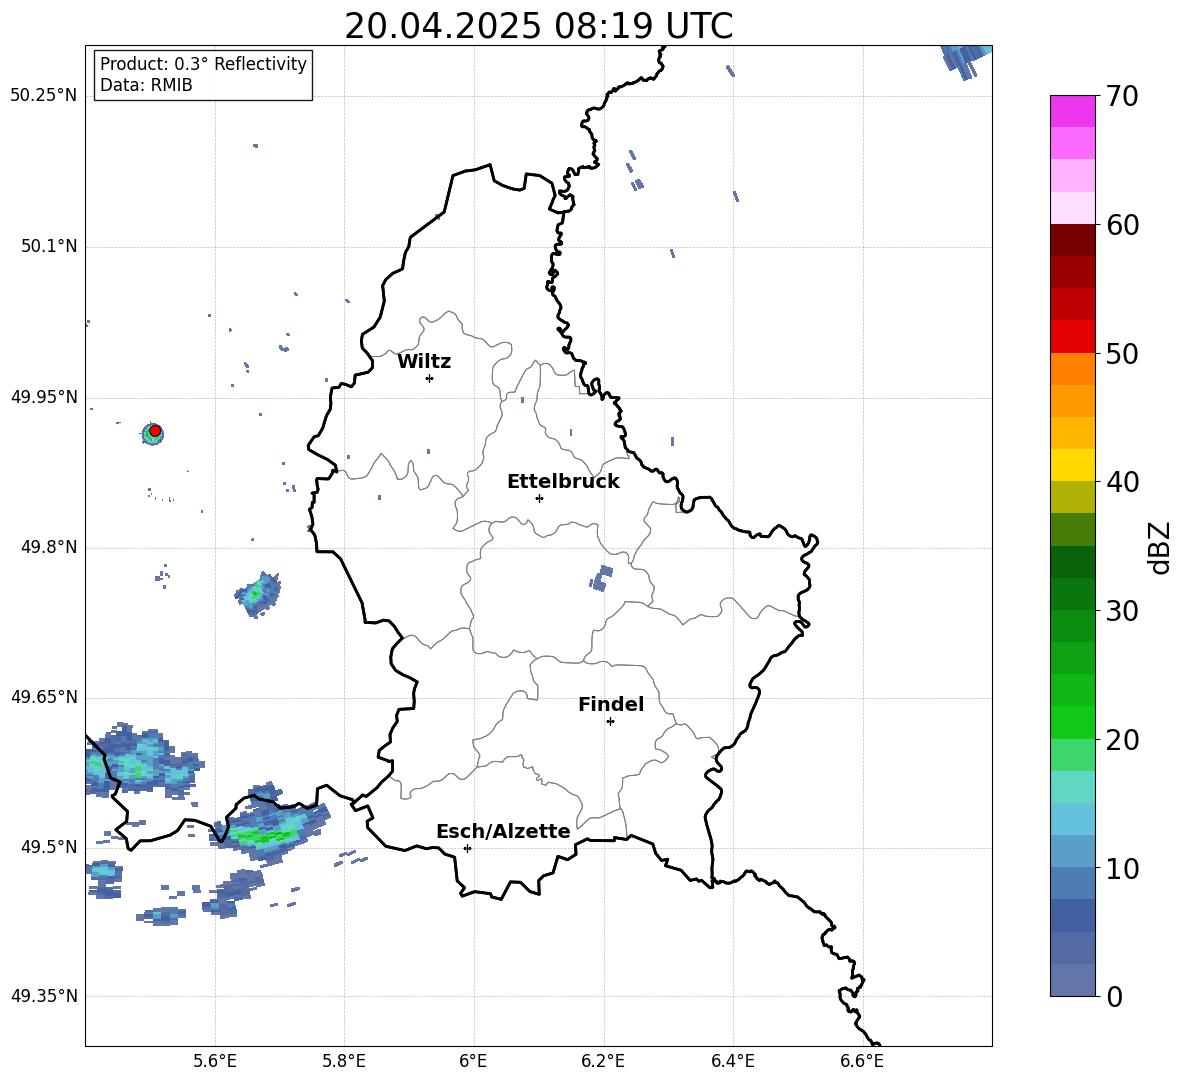The image size is (1184, 1081).
Task: Click the bright red colorbar band at 50
Action: click(1072, 336)
